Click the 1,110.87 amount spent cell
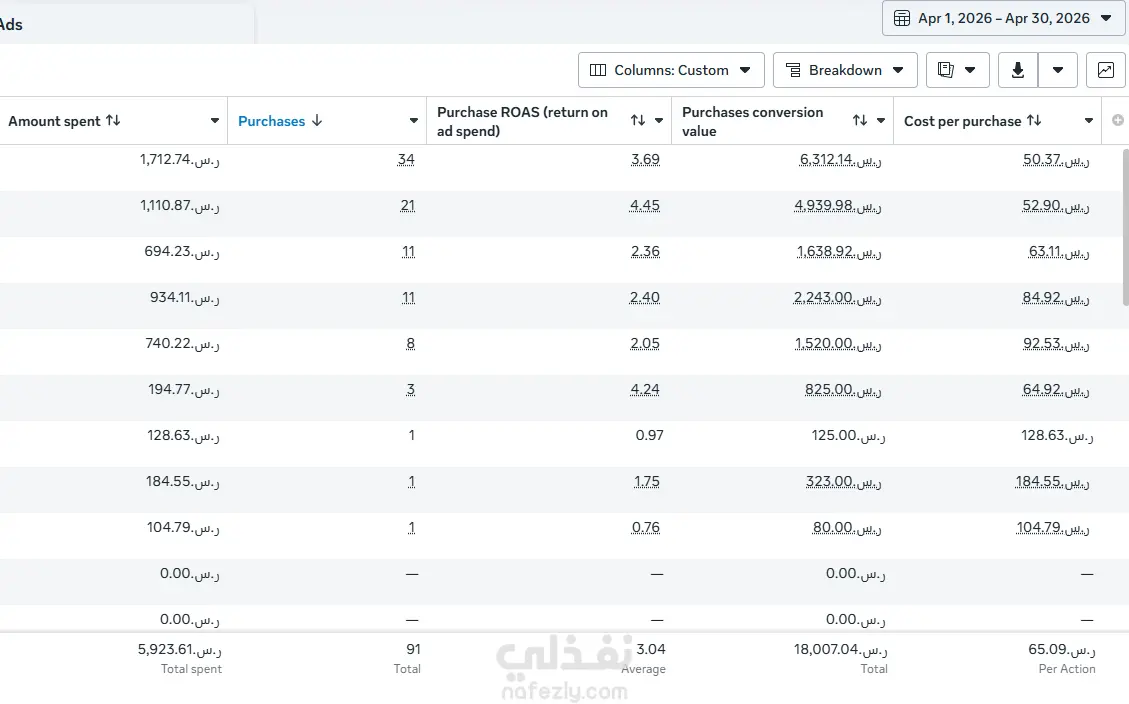1129x704 pixels. [x=179, y=205]
